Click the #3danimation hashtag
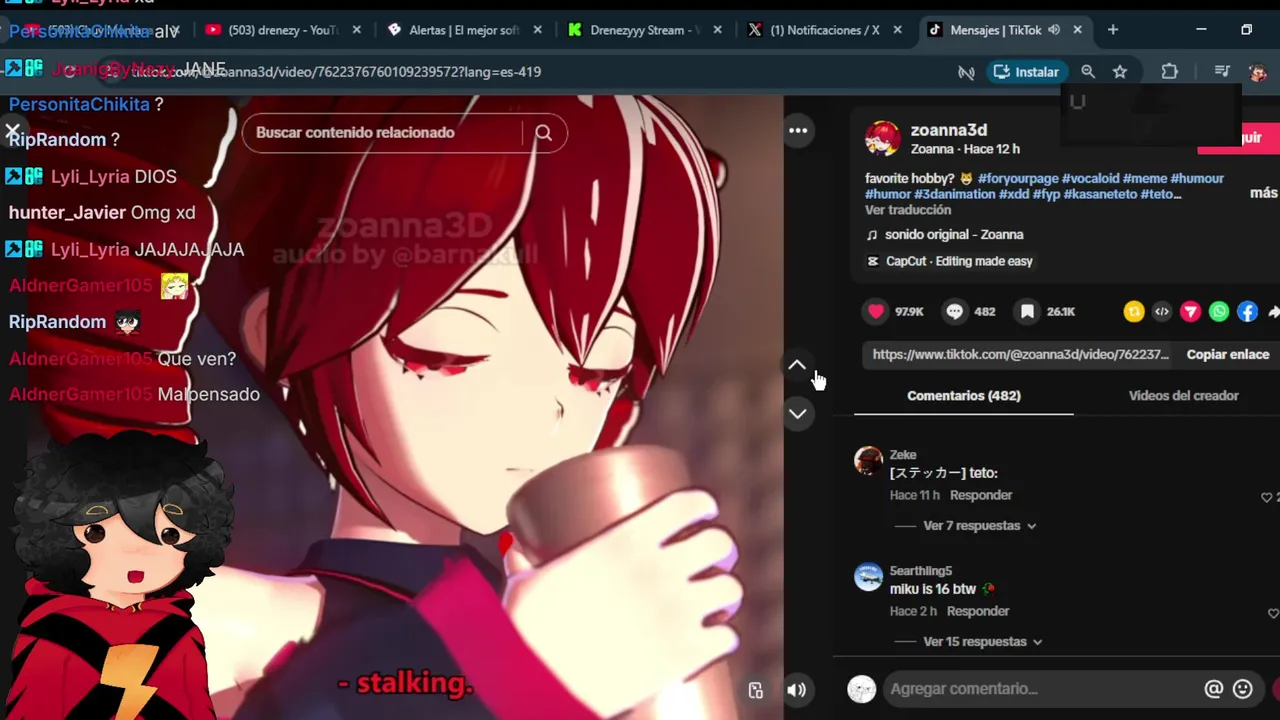 pyautogui.click(x=954, y=194)
